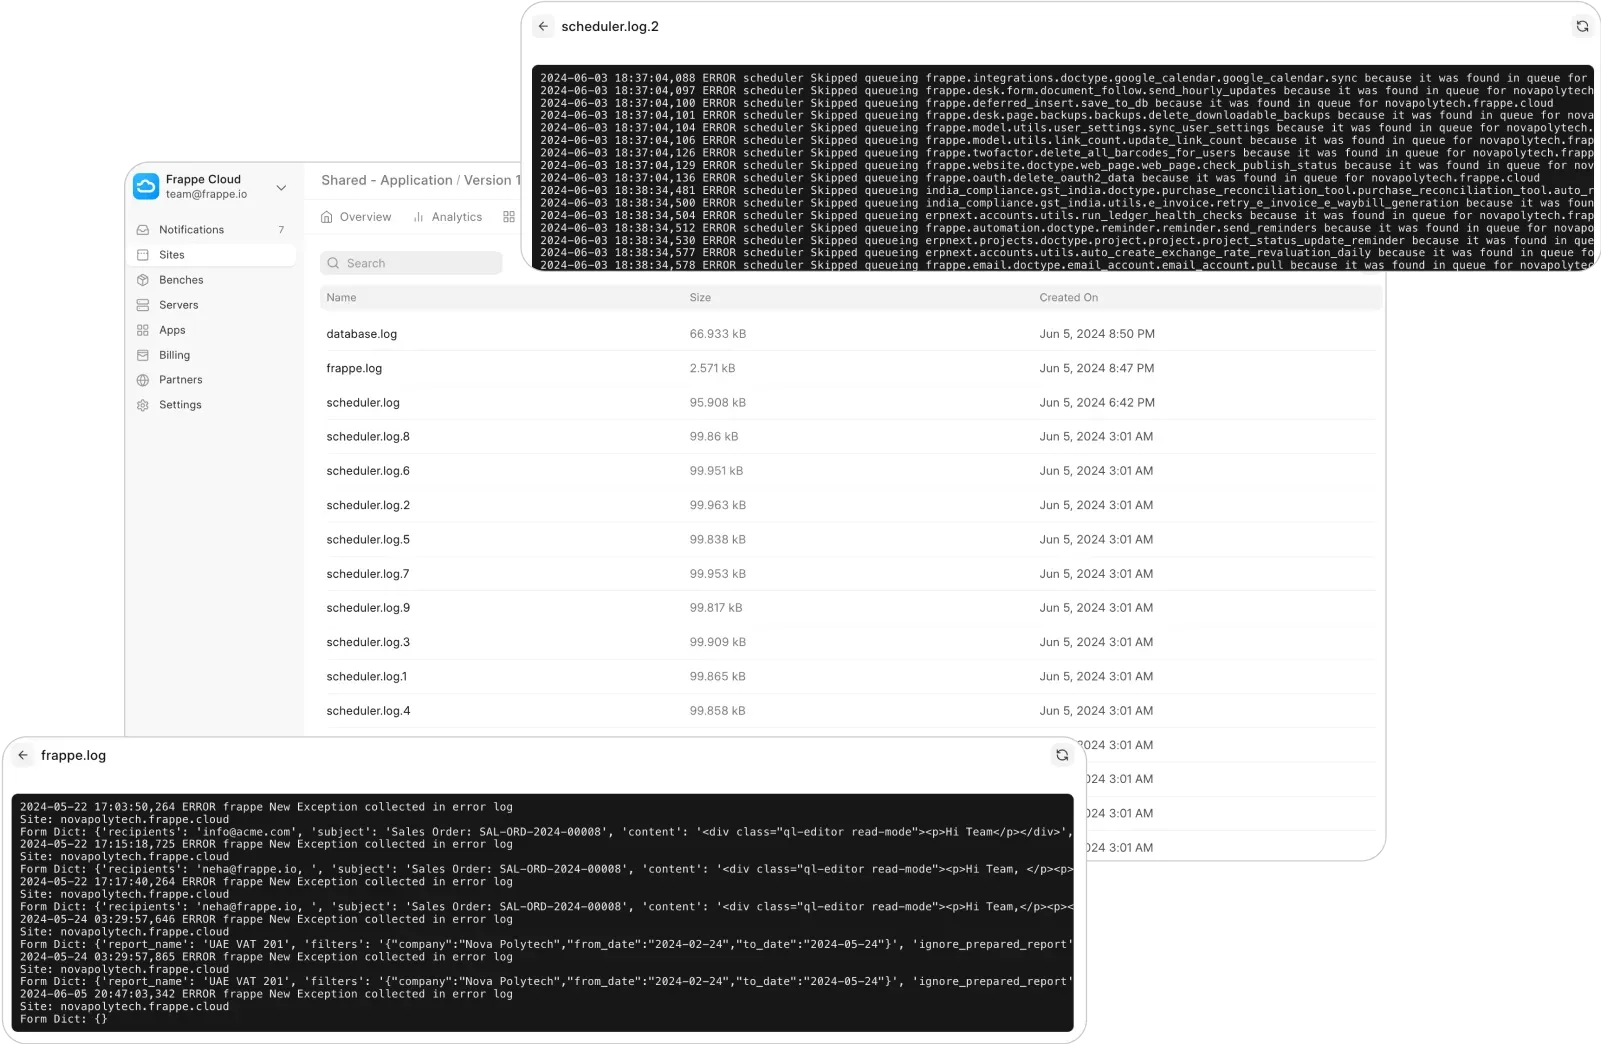Expand the Frappe Cloud team dropdown
The image size is (1601, 1044).
(x=281, y=187)
